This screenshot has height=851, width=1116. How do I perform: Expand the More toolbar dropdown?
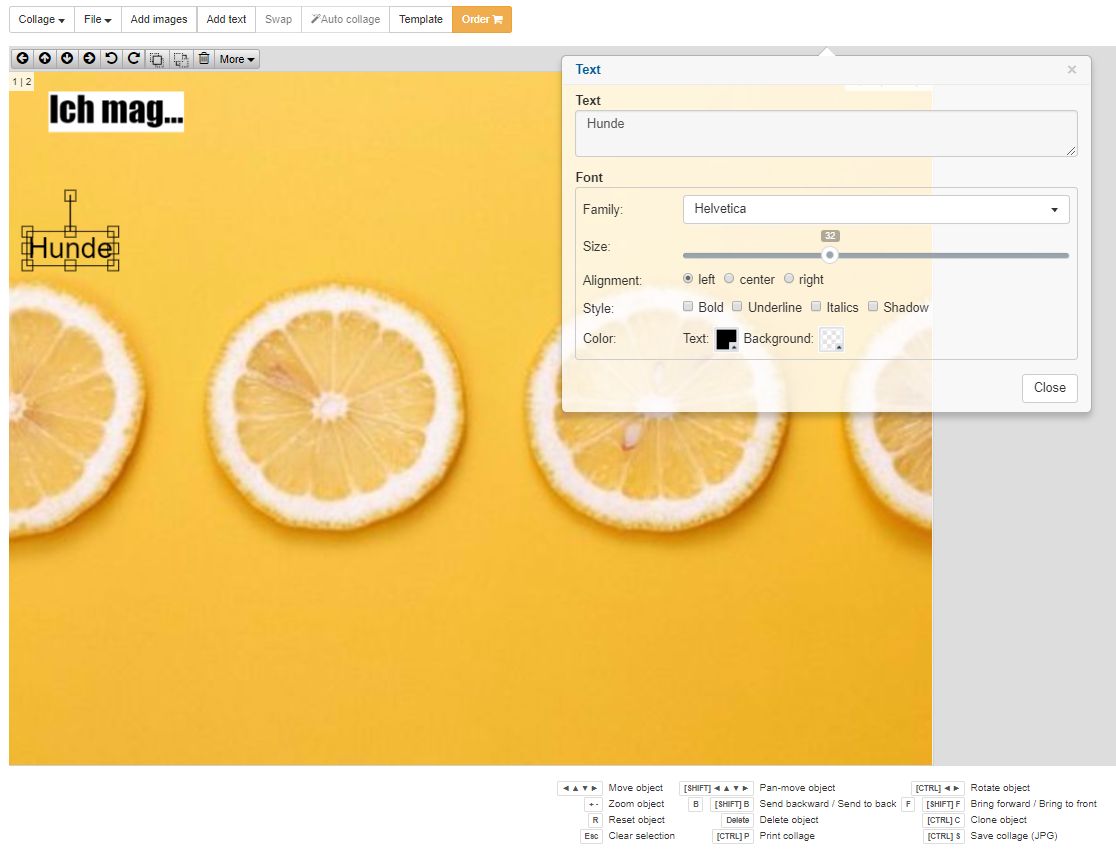(237, 59)
